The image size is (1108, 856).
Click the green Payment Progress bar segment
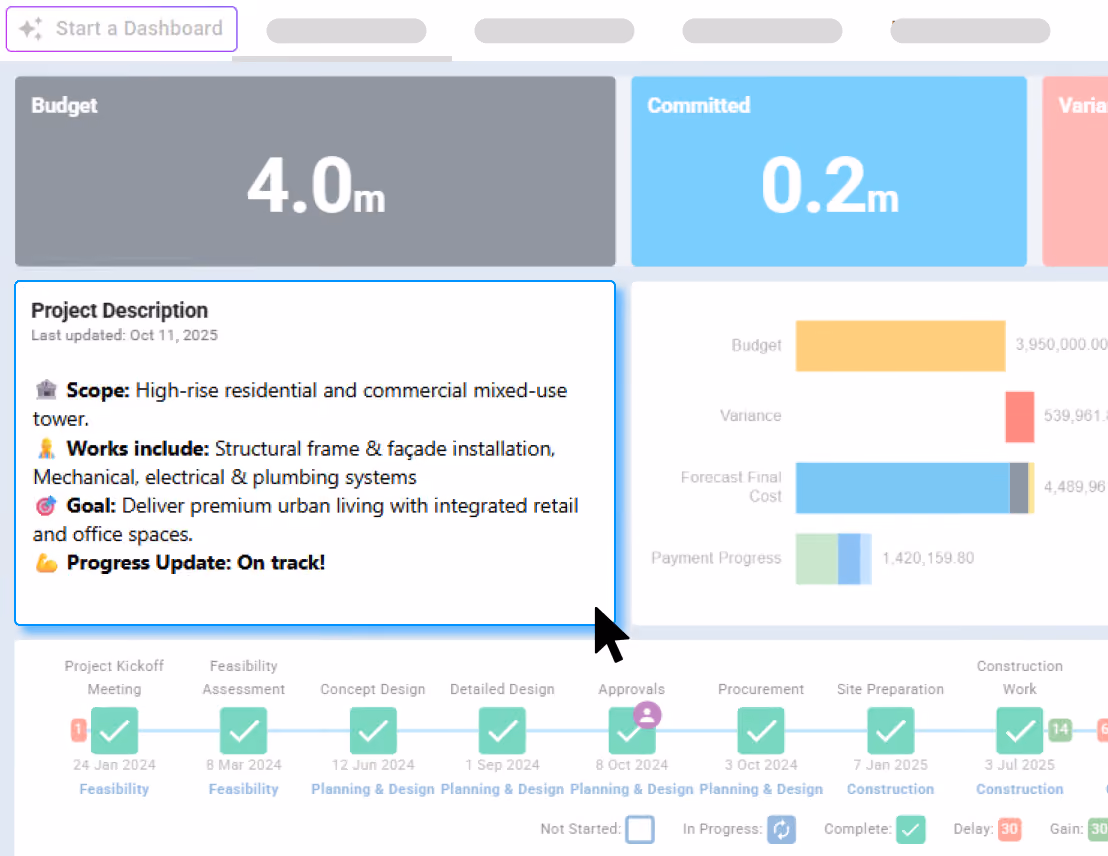pos(817,558)
